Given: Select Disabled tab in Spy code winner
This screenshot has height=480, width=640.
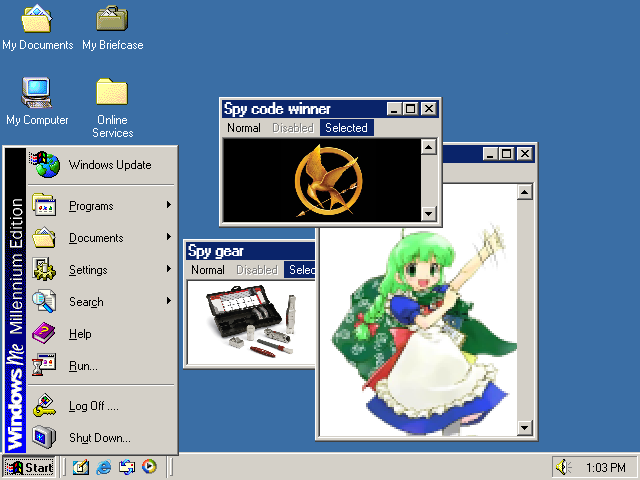Looking at the screenshot, I should tap(293, 128).
